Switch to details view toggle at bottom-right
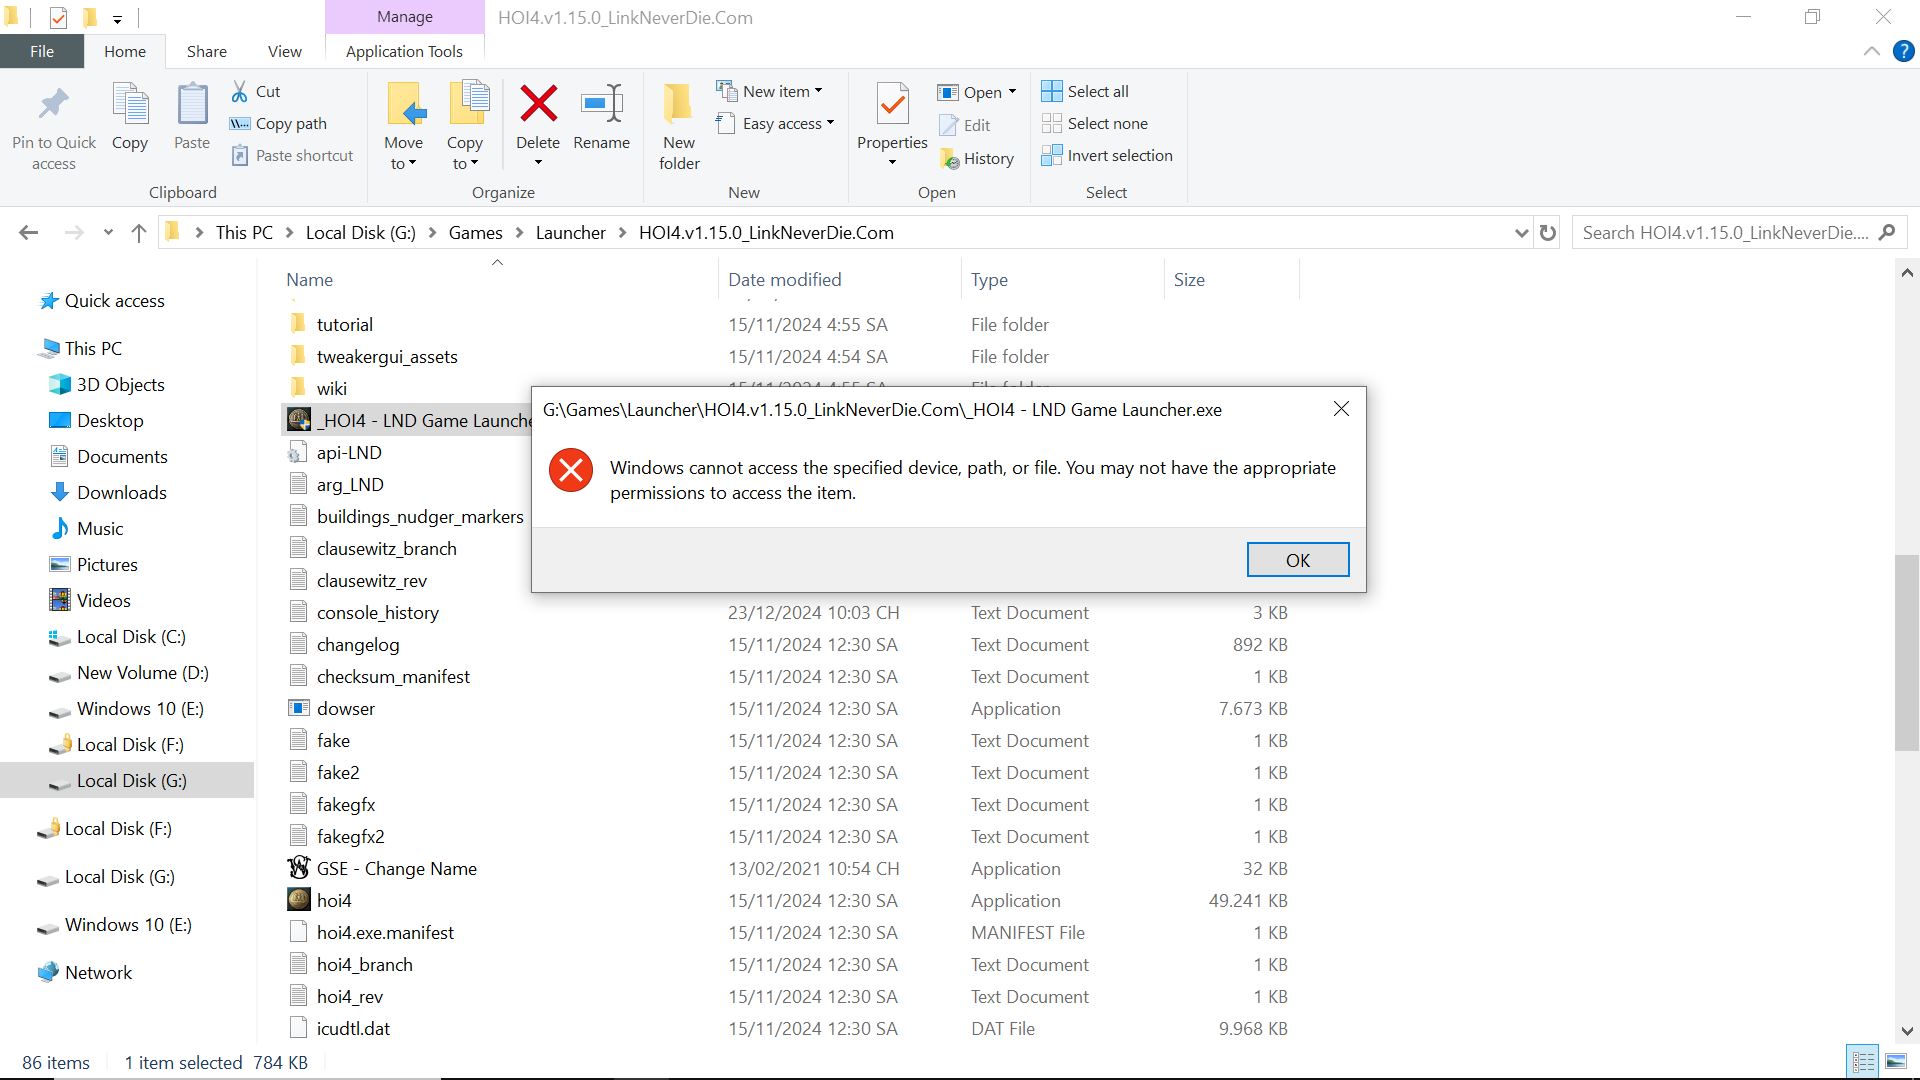The width and height of the screenshot is (1920, 1080). (1863, 1062)
